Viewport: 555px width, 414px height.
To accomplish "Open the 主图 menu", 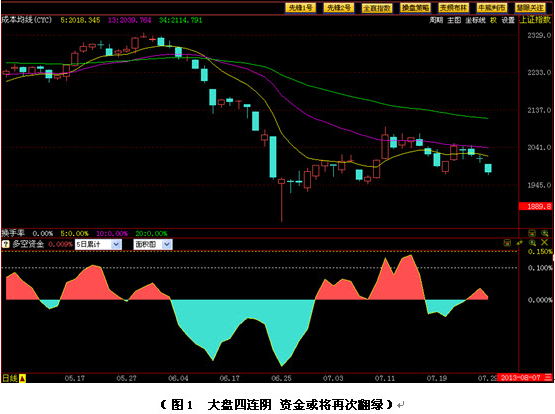I will [x=454, y=20].
